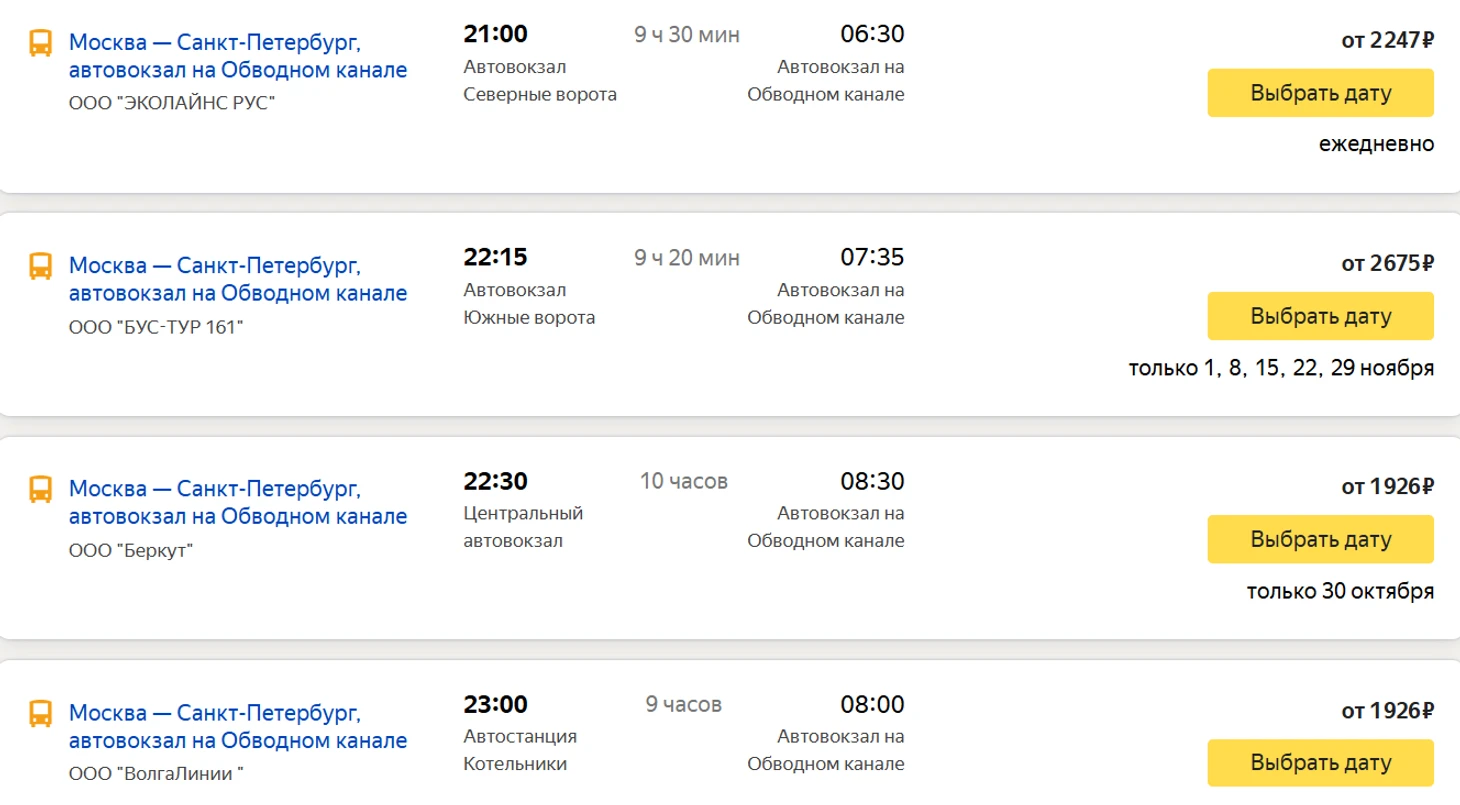Open the Беркут Москва — Санкт-Петербург route link
The width and height of the screenshot is (1460, 805).
(x=238, y=502)
